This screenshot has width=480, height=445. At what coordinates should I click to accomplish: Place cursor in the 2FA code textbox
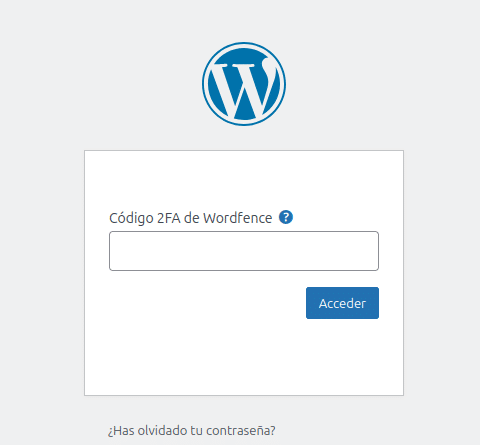coord(244,251)
